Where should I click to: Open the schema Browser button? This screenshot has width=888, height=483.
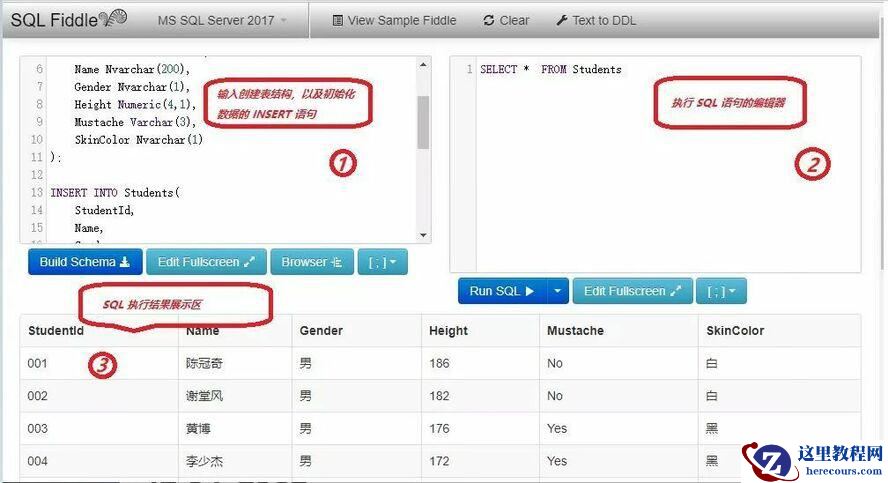312,262
